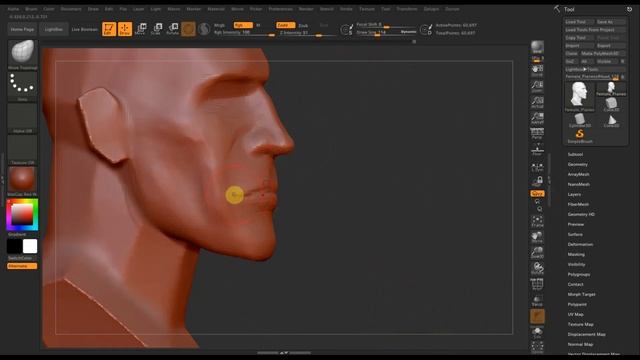640x360 pixels.
Task: Select the white main color swatch
Action: point(30,246)
